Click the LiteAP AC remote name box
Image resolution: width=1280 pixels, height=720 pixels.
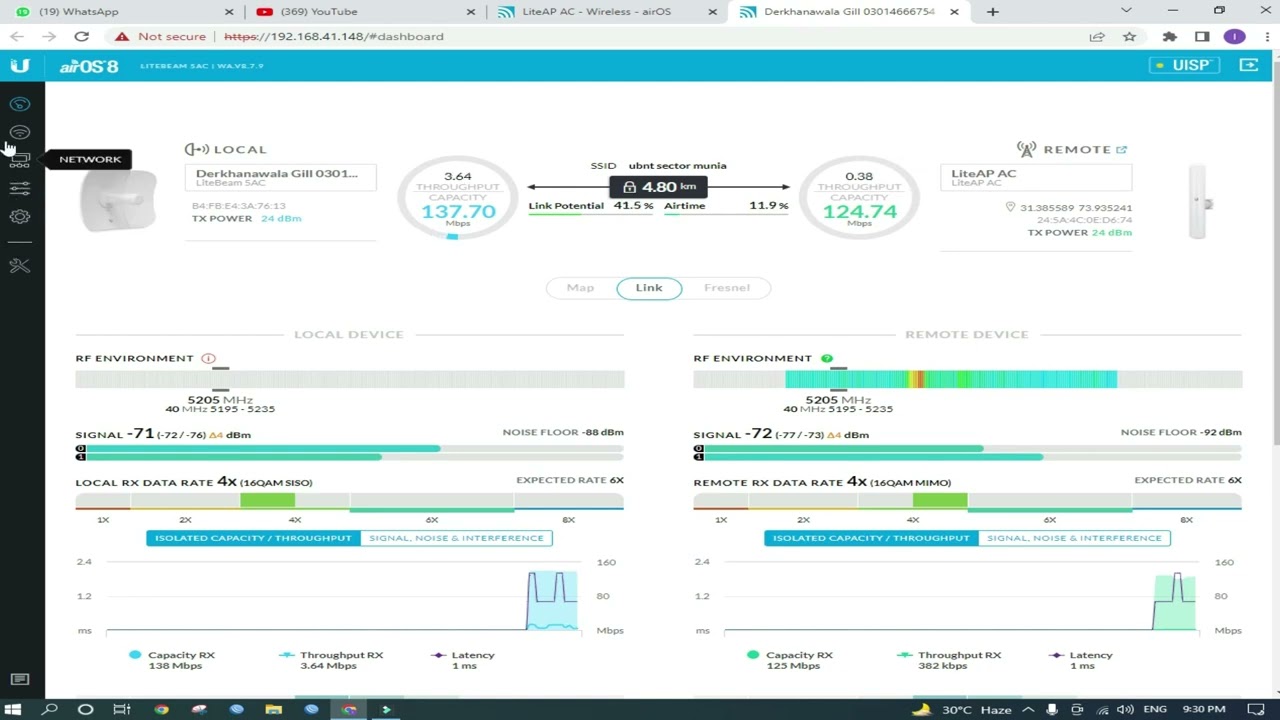coord(1036,178)
